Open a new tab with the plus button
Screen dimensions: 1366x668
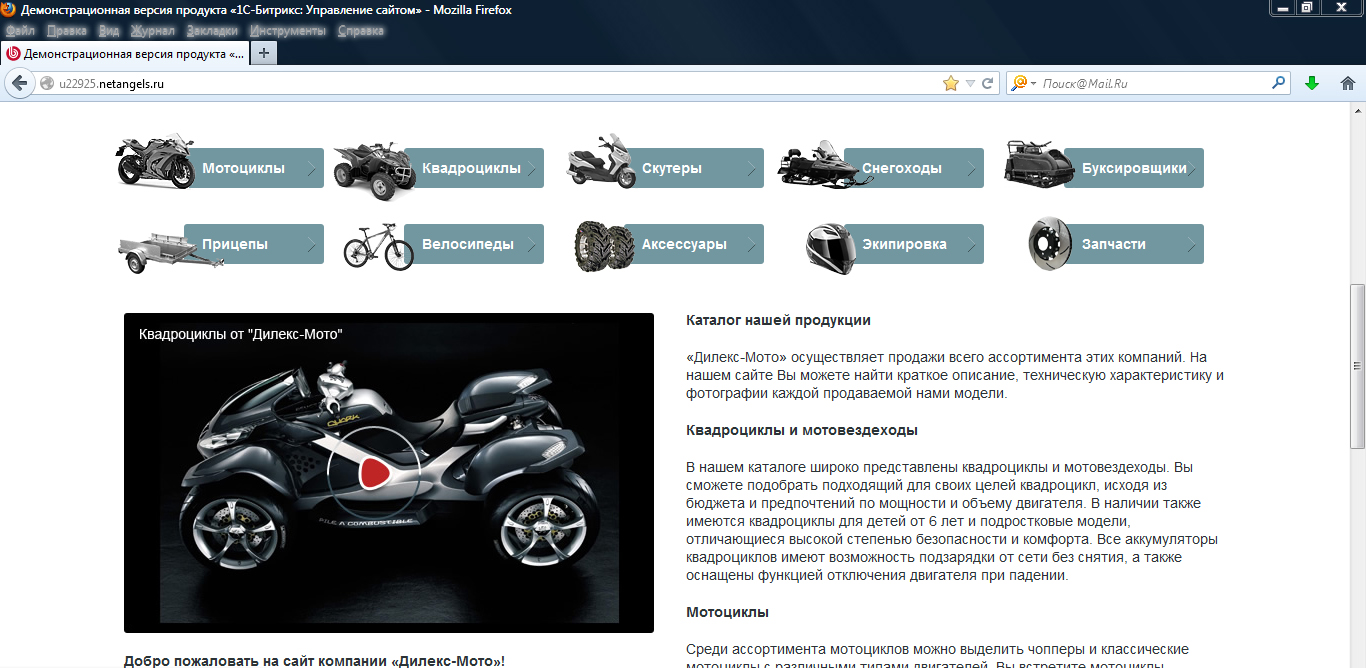262,52
